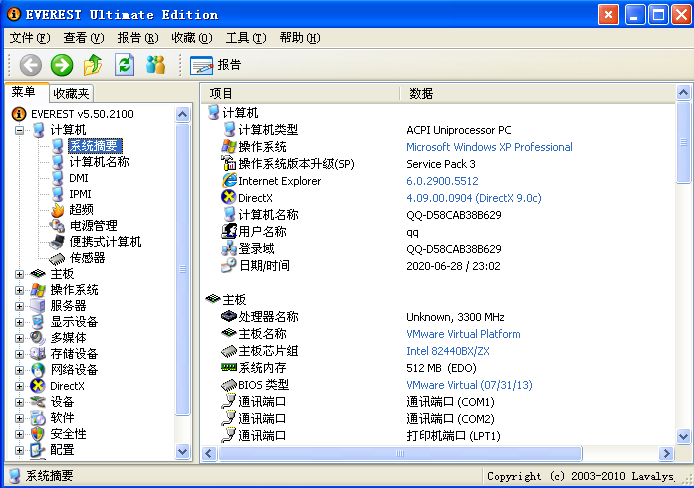Viewport: 694px width, 488px height.
Task: Expand the 服务器 tree node
Action: point(19,306)
